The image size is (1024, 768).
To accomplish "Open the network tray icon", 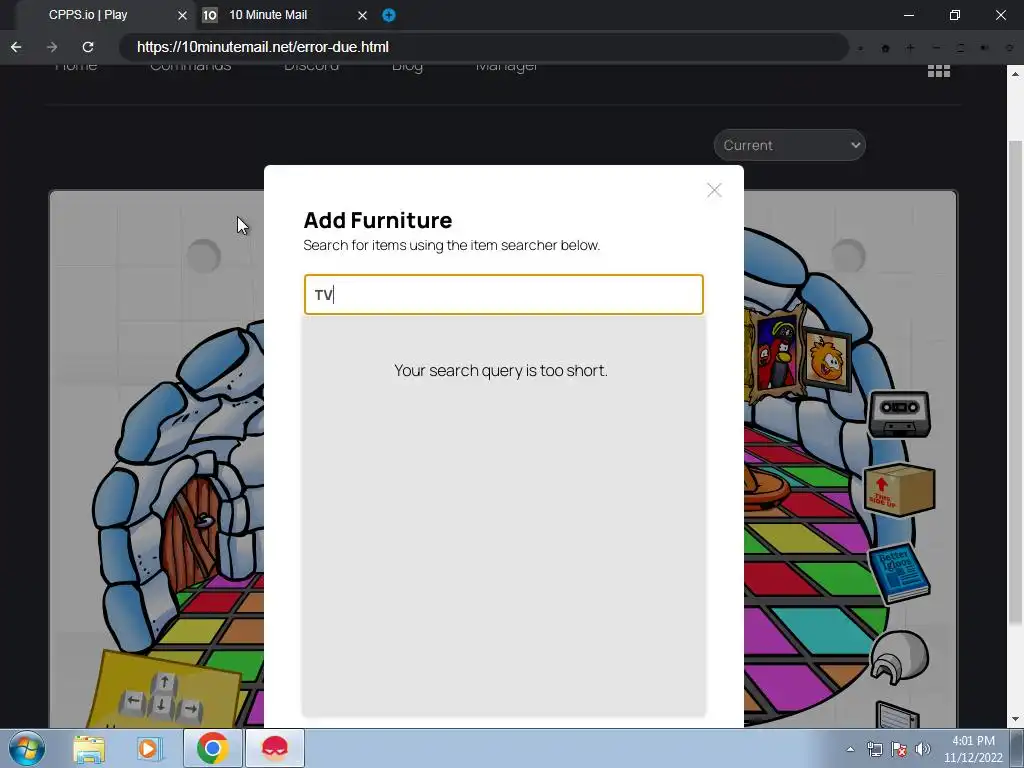I will point(874,749).
